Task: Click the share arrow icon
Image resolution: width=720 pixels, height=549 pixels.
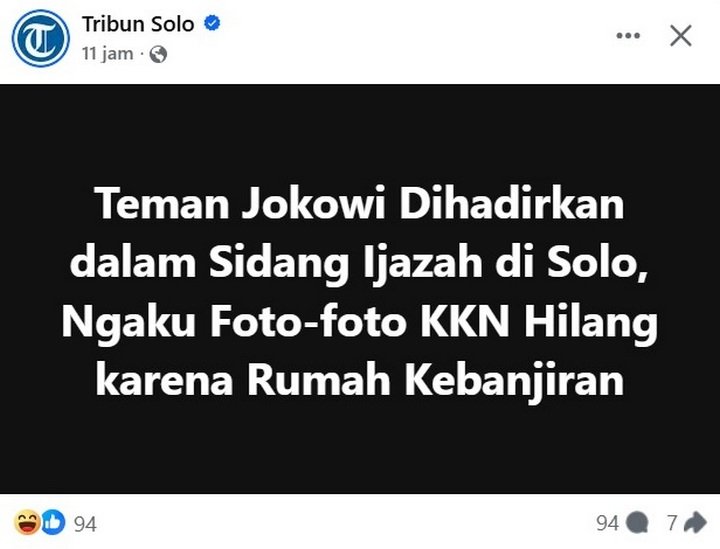Action: click(x=695, y=522)
